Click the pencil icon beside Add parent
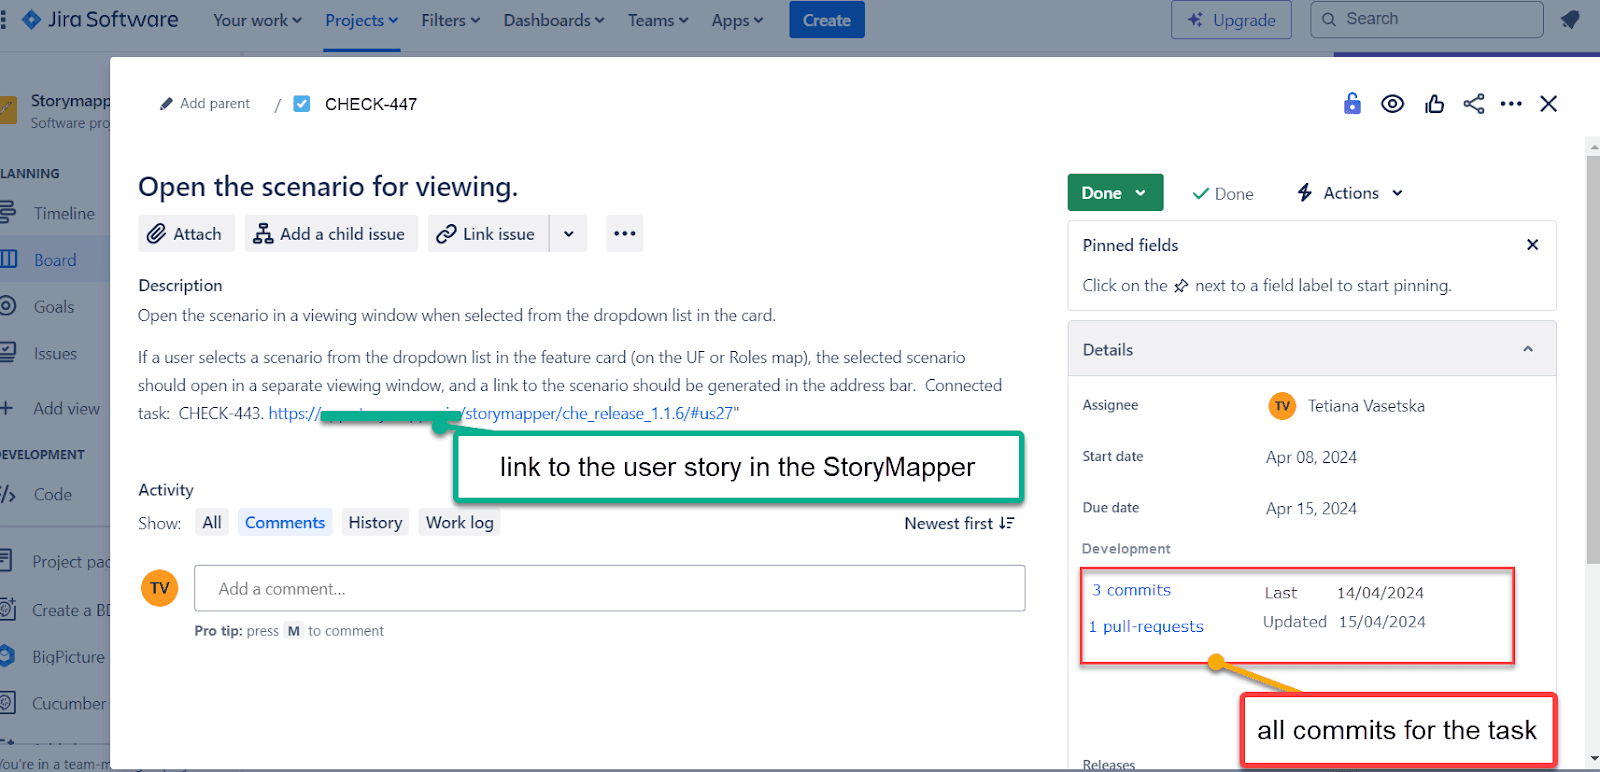1600x772 pixels. pyautogui.click(x=166, y=104)
